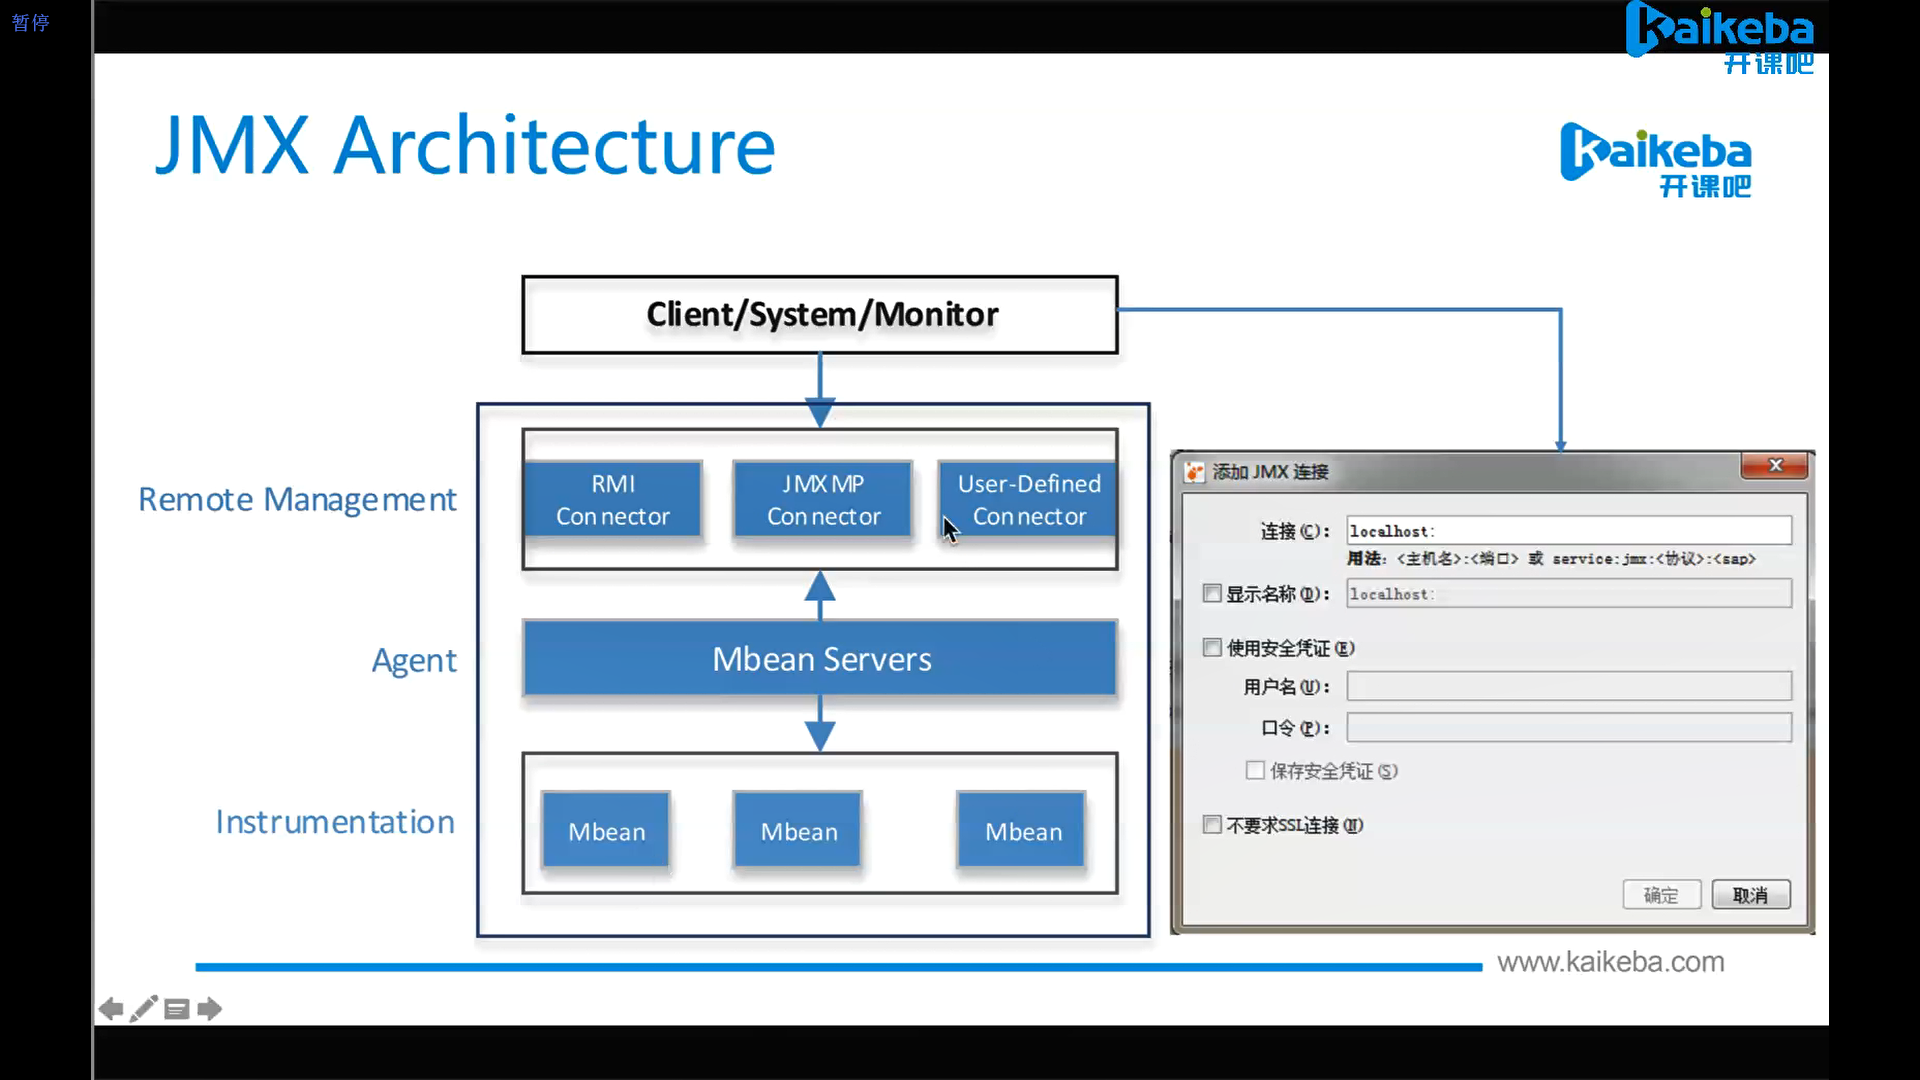Advance to next slide with right arrow

pyautogui.click(x=209, y=1009)
